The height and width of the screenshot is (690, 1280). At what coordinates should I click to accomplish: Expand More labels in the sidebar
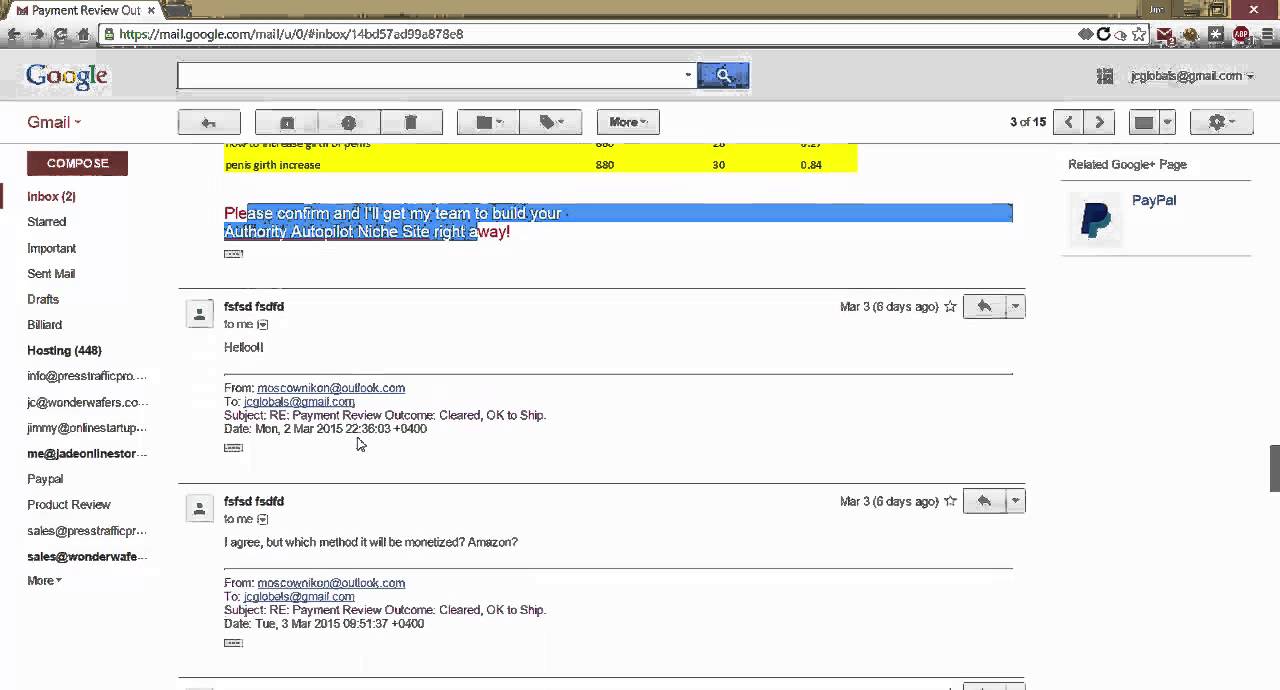(x=44, y=581)
